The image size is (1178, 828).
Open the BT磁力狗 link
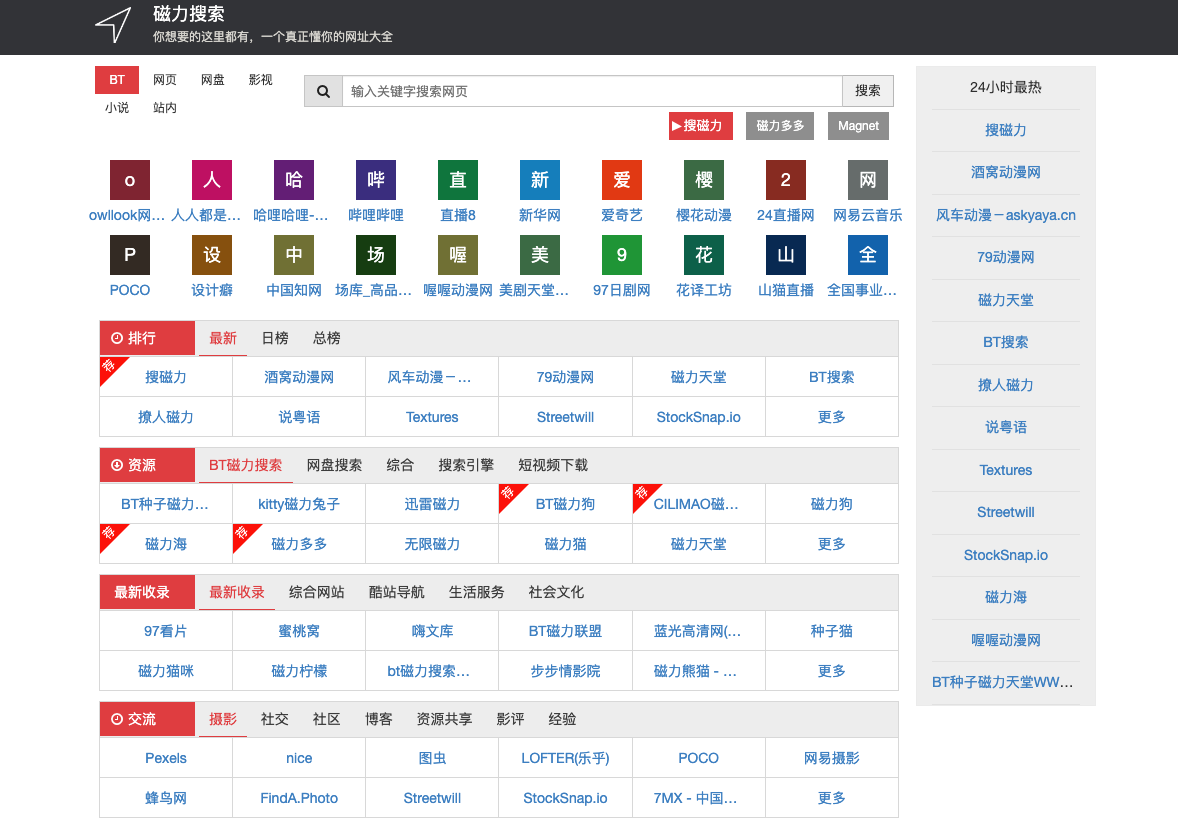point(565,504)
